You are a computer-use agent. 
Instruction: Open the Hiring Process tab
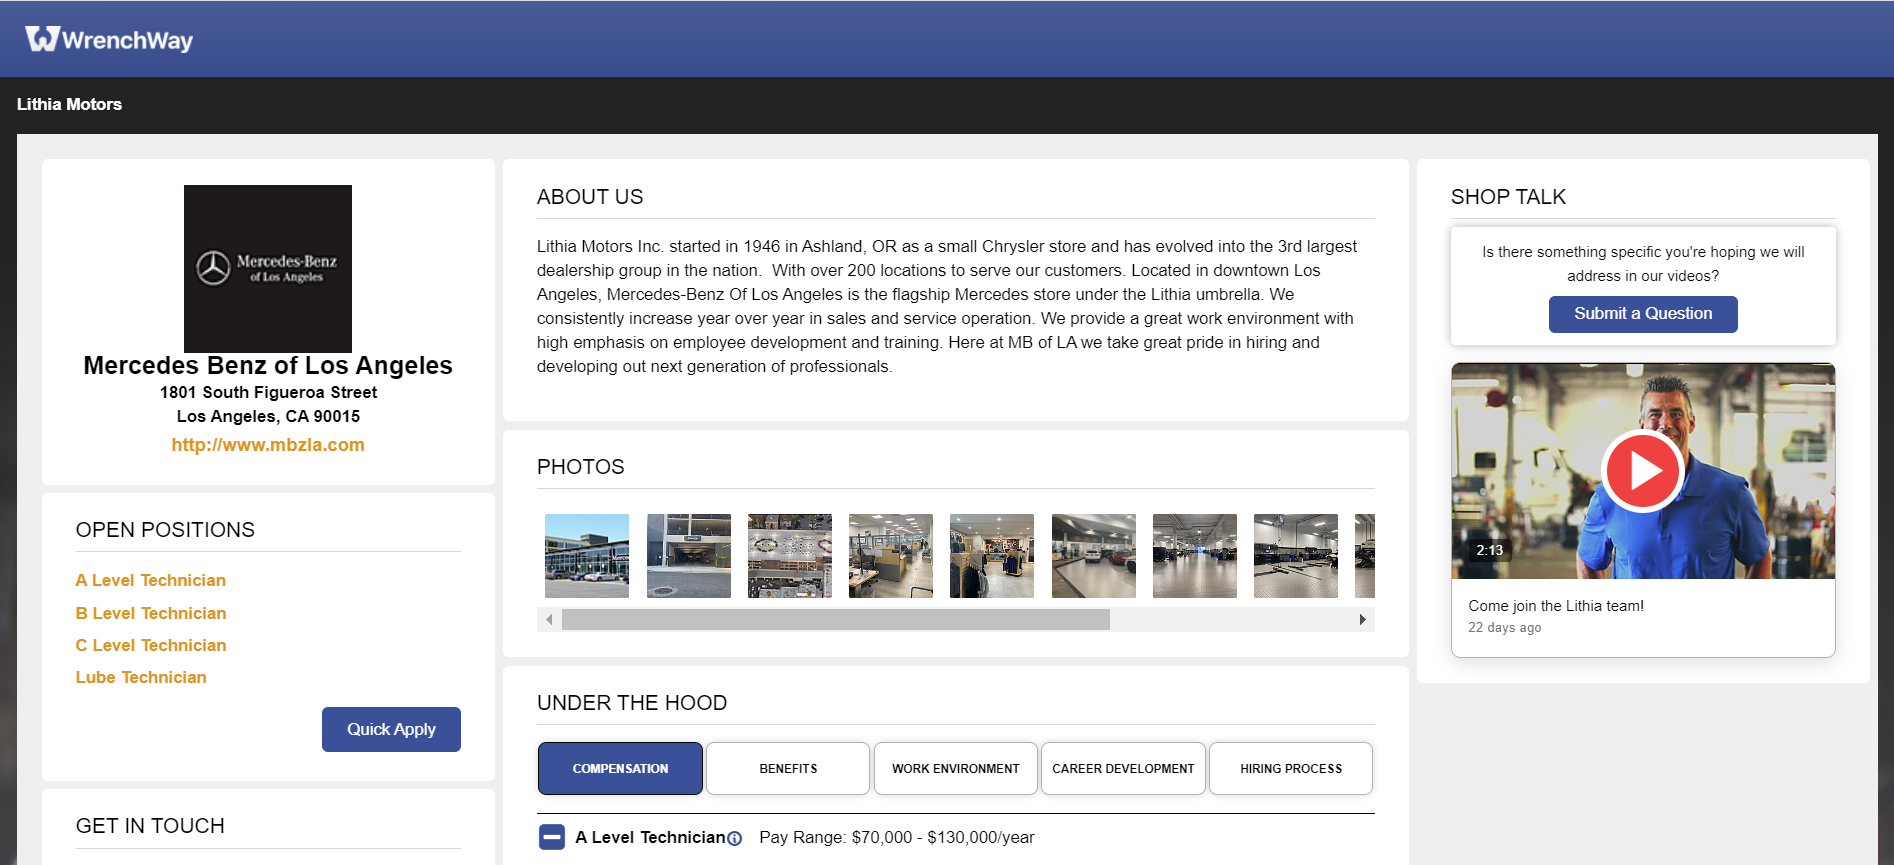[1291, 768]
